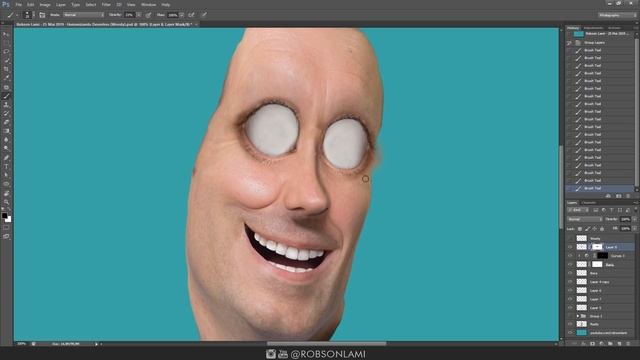The height and width of the screenshot is (360, 640).
Task: Delete current state in History panel
Action: pos(628,196)
